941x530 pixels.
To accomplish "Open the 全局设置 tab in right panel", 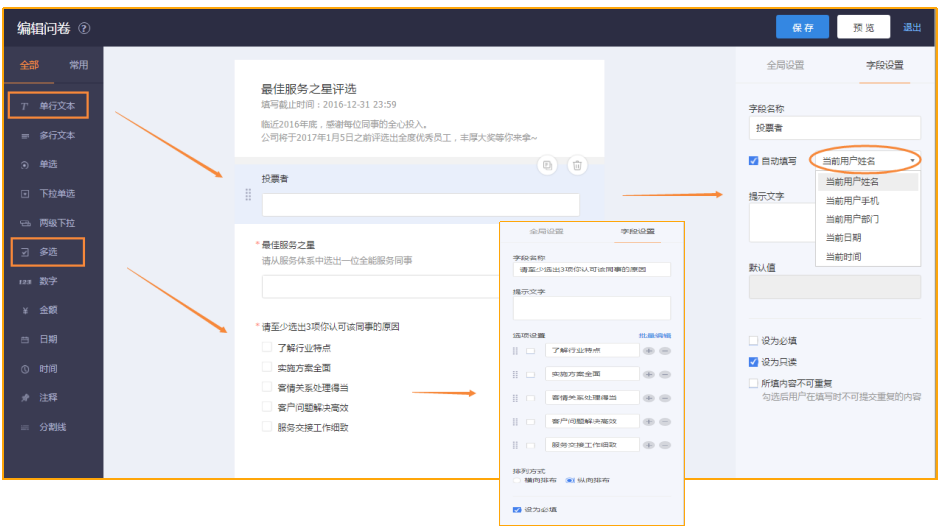I will point(785,65).
